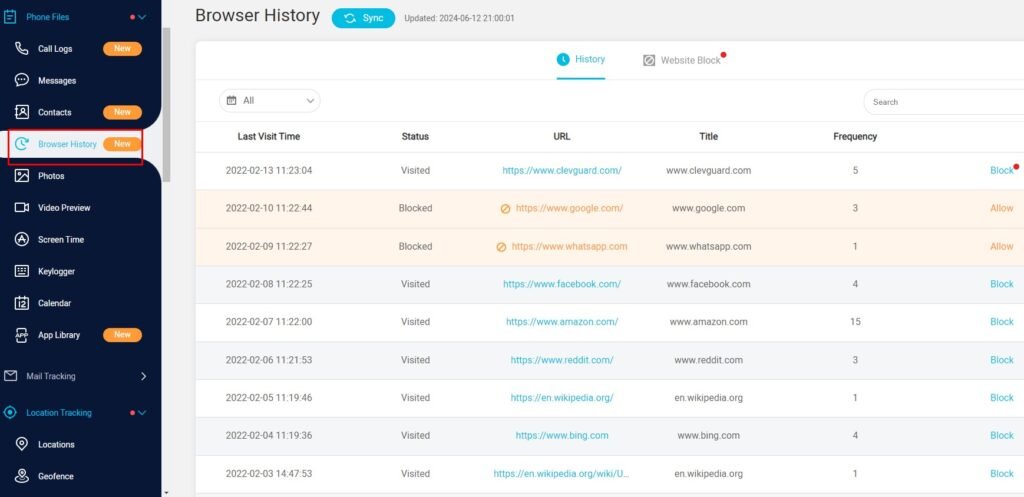Screen dimensions: 1024x497
Task: Switch to the Website Block tab
Action: (682, 60)
